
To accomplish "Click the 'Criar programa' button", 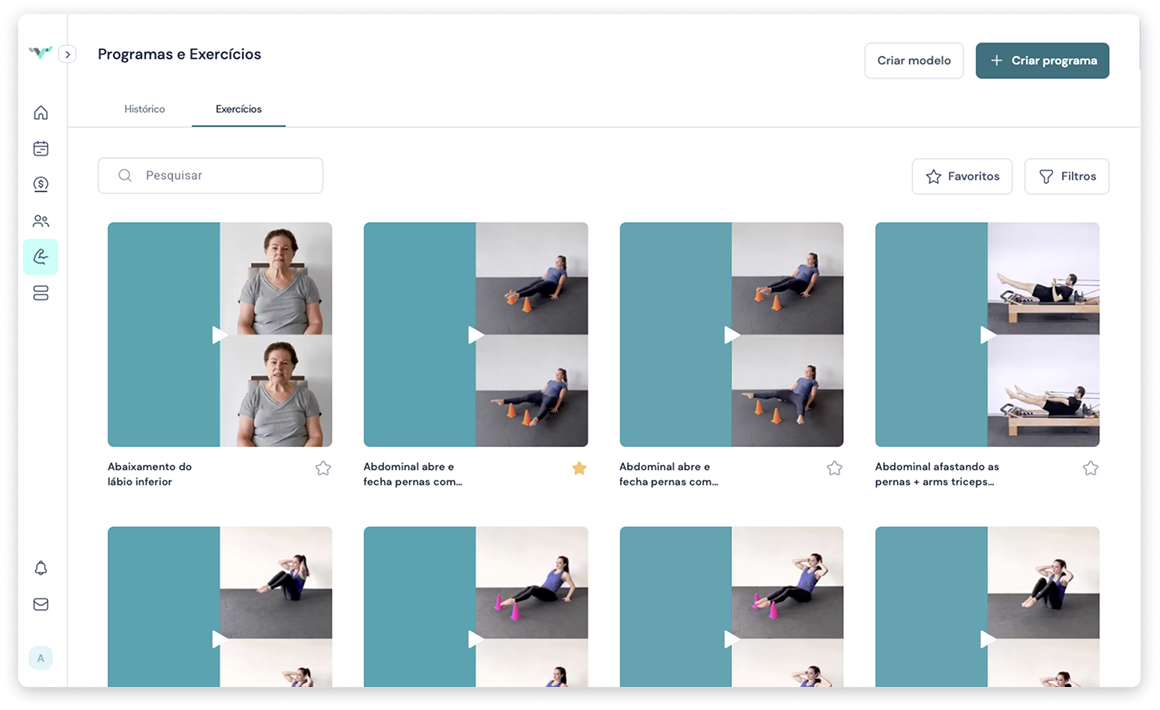I will [1042, 60].
